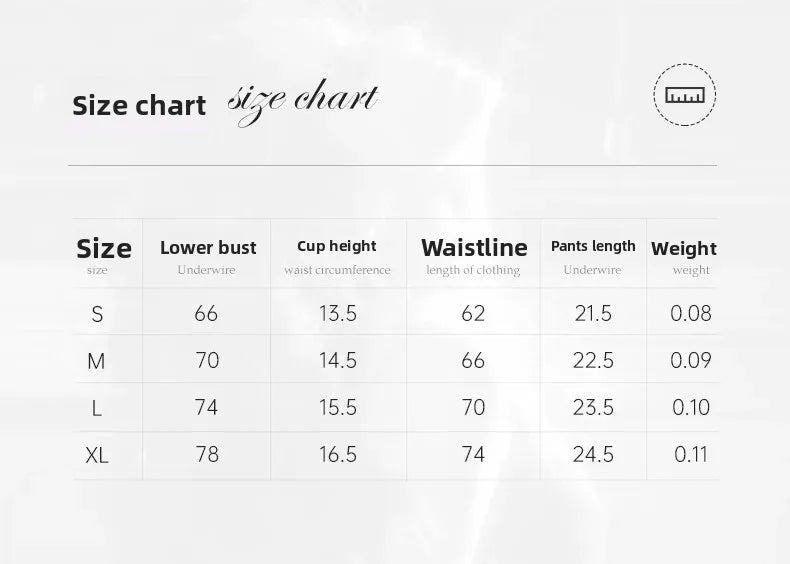
Task: Click the size M row label
Action: click(x=96, y=361)
